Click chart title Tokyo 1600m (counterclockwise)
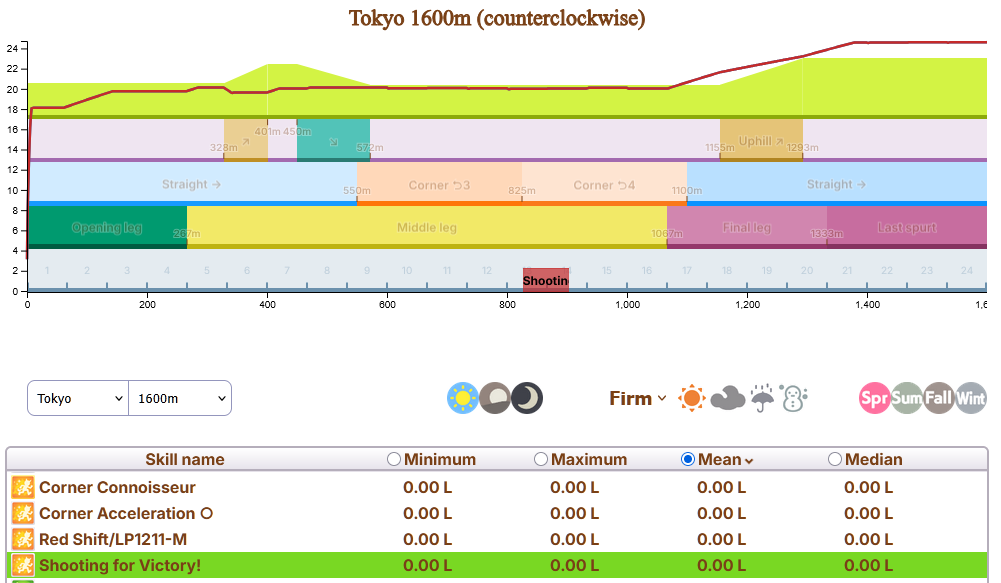 point(497,18)
